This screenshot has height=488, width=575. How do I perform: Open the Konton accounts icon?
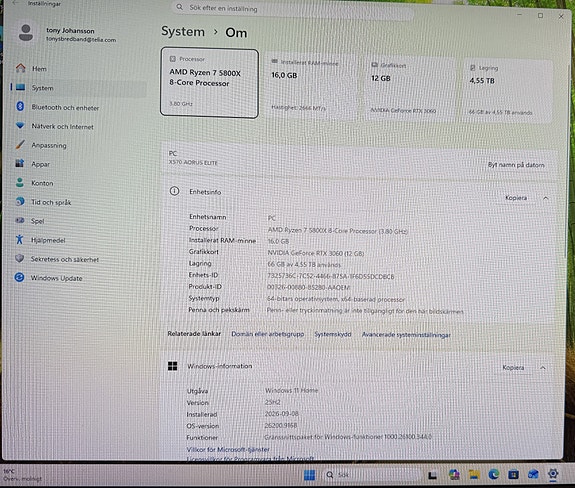pos(20,183)
